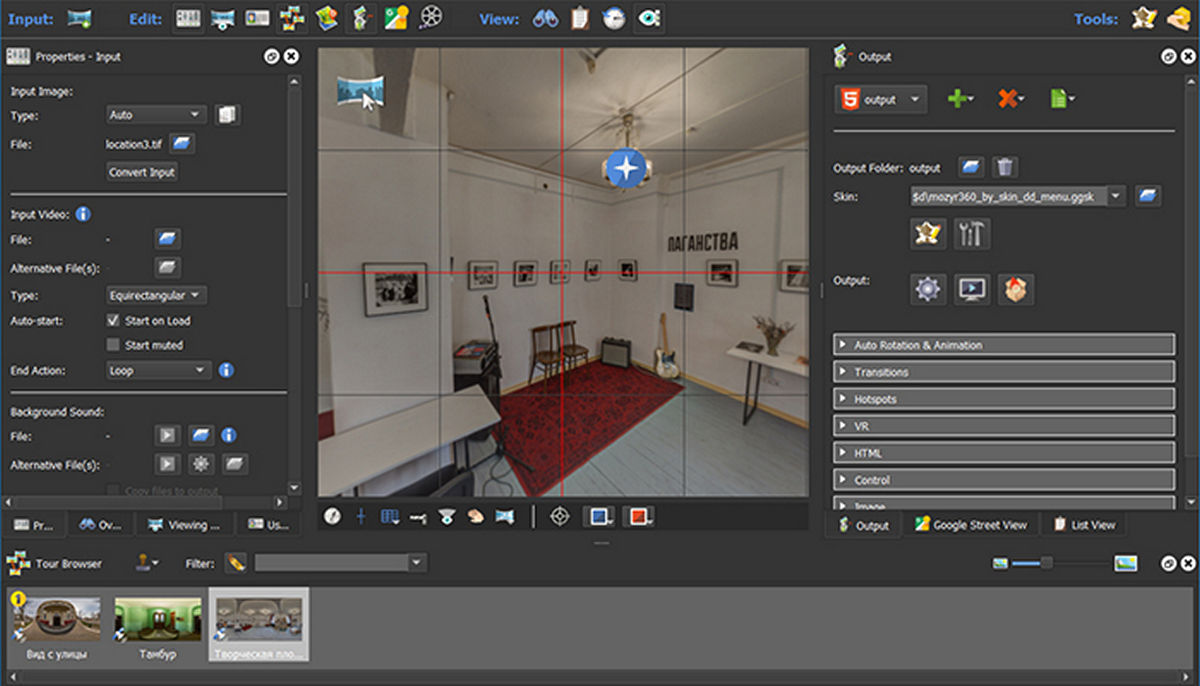
Task: Click the blue star hotspot in panorama
Action: click(x=625, y=168)
